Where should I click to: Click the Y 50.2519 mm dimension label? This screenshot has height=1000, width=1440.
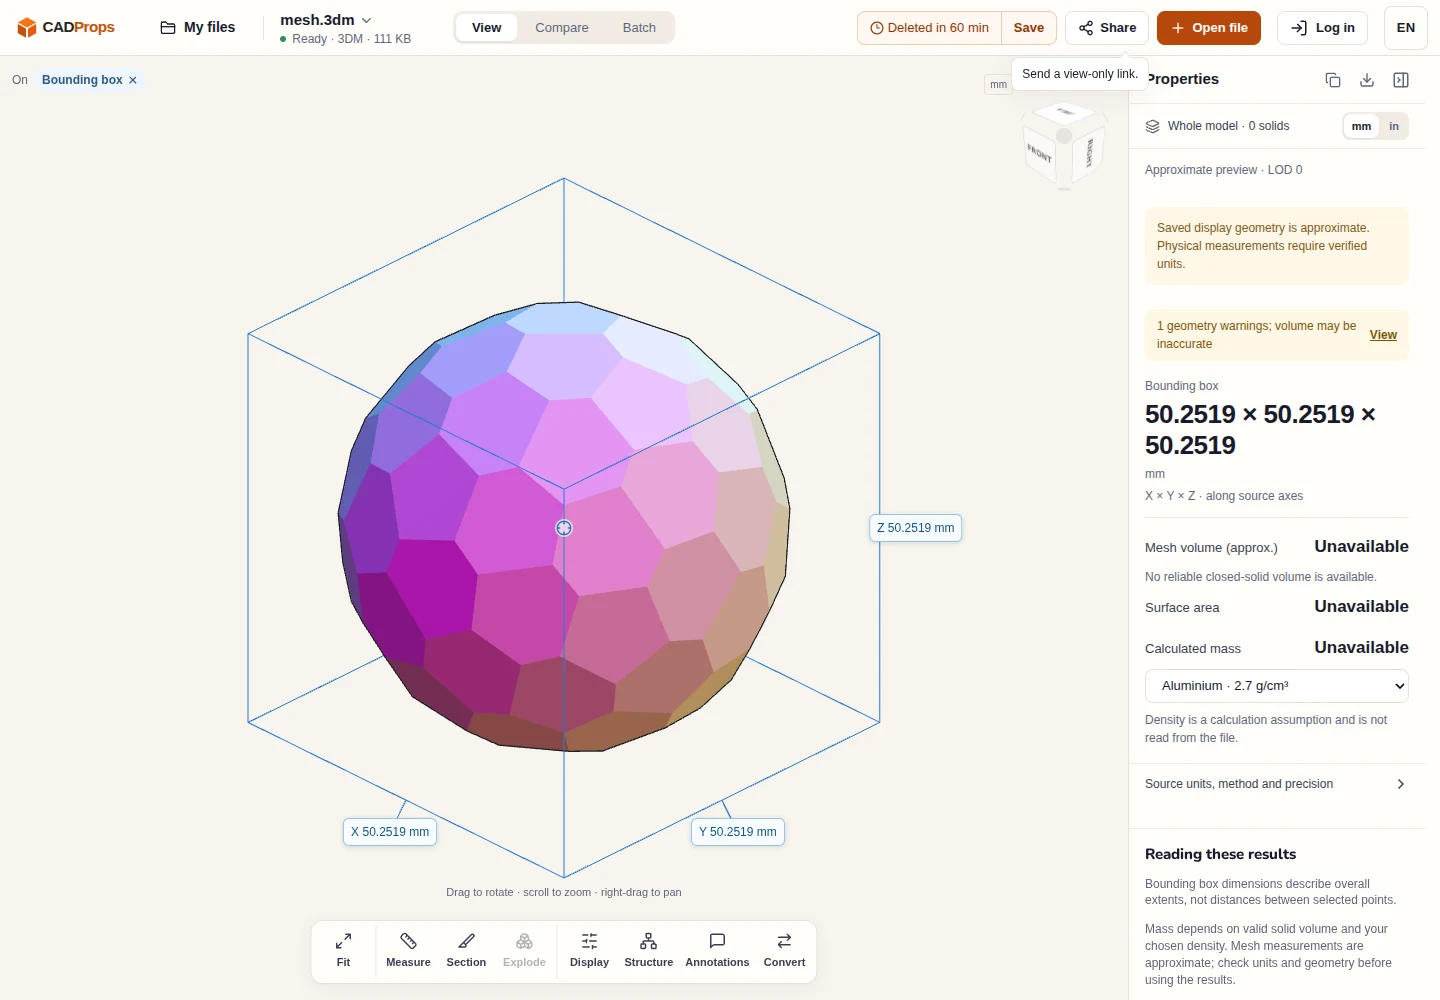click(738, 832)
